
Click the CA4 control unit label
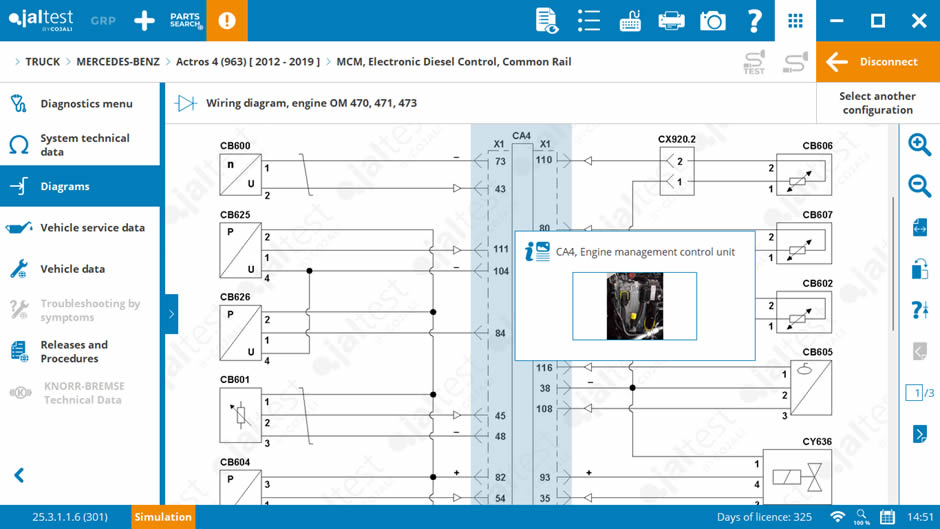[521, 136]
